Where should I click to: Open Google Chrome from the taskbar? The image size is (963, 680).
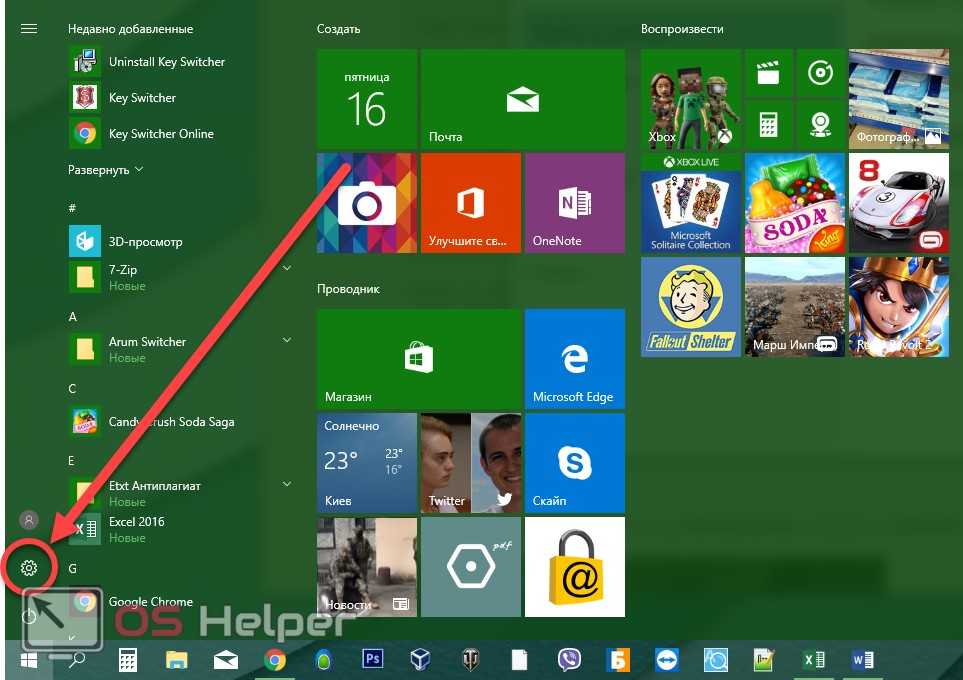tap(275, 659)
